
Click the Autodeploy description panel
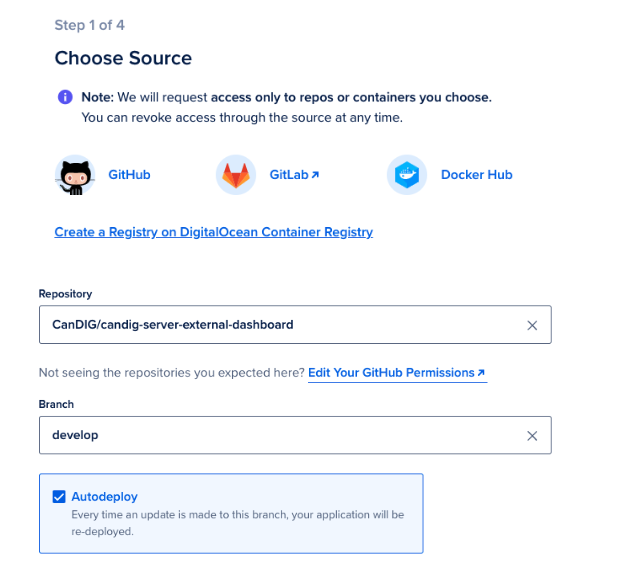[x=231, y=514]
